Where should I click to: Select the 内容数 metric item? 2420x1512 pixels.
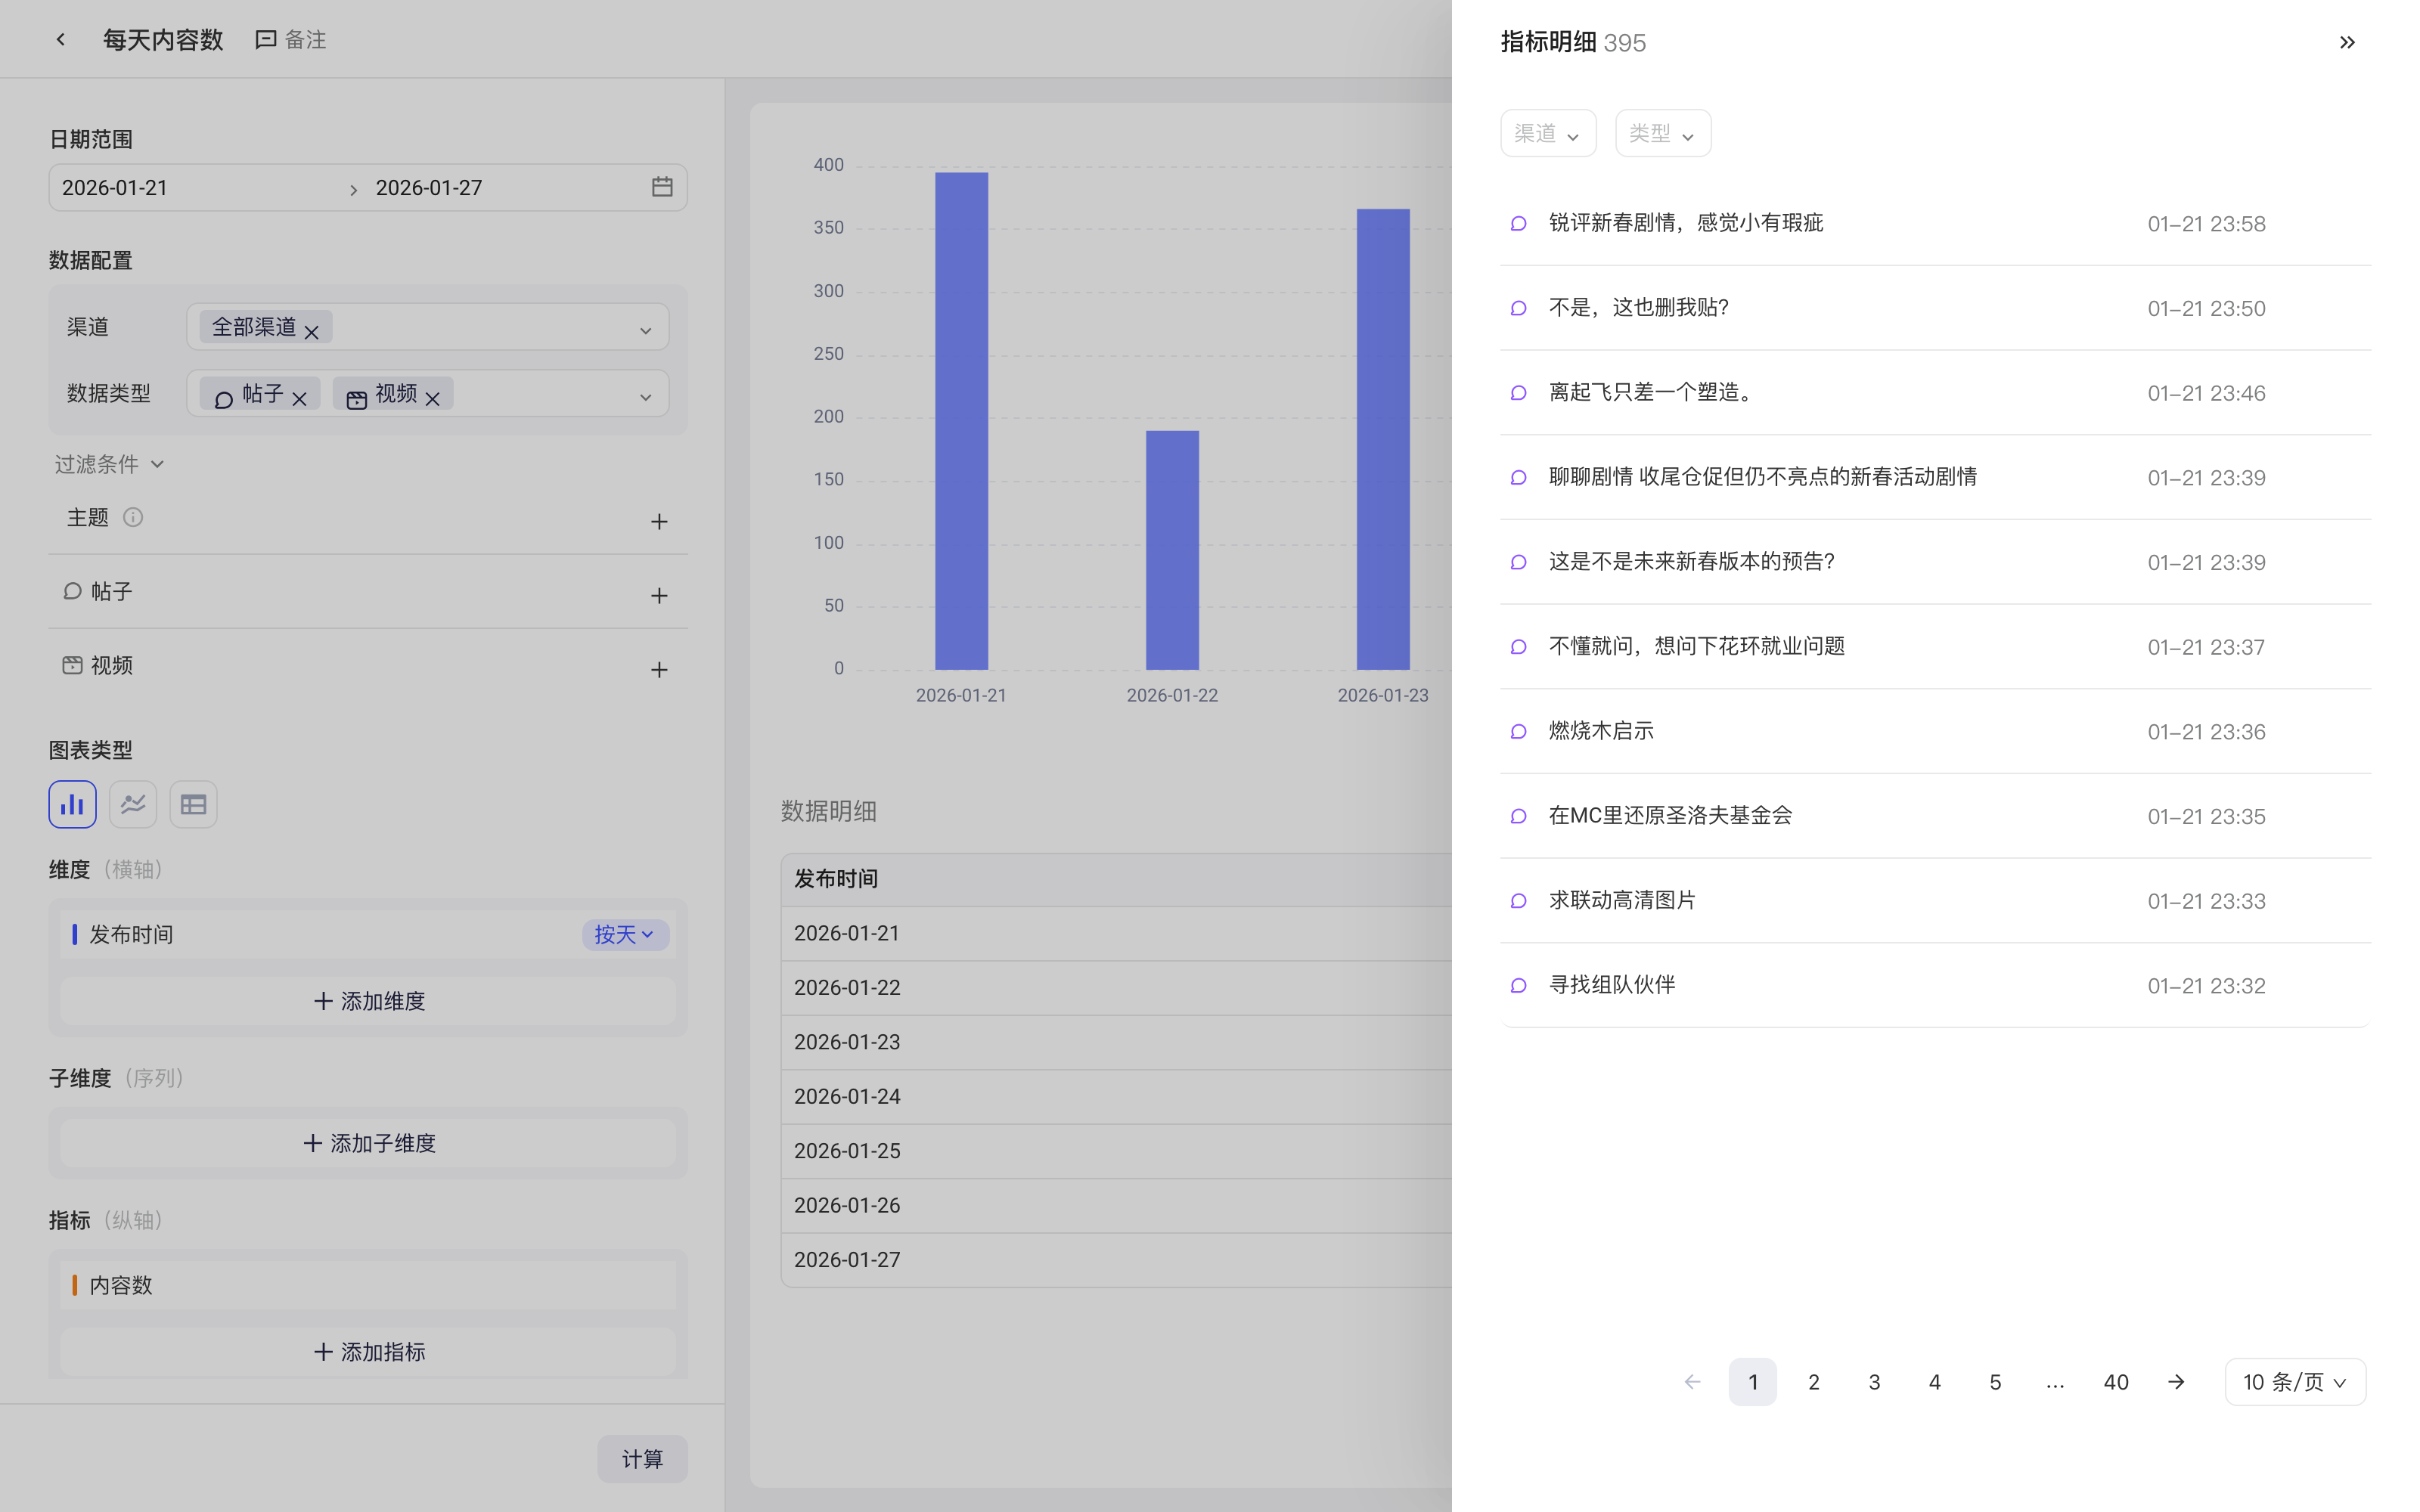coord(368,1285)
